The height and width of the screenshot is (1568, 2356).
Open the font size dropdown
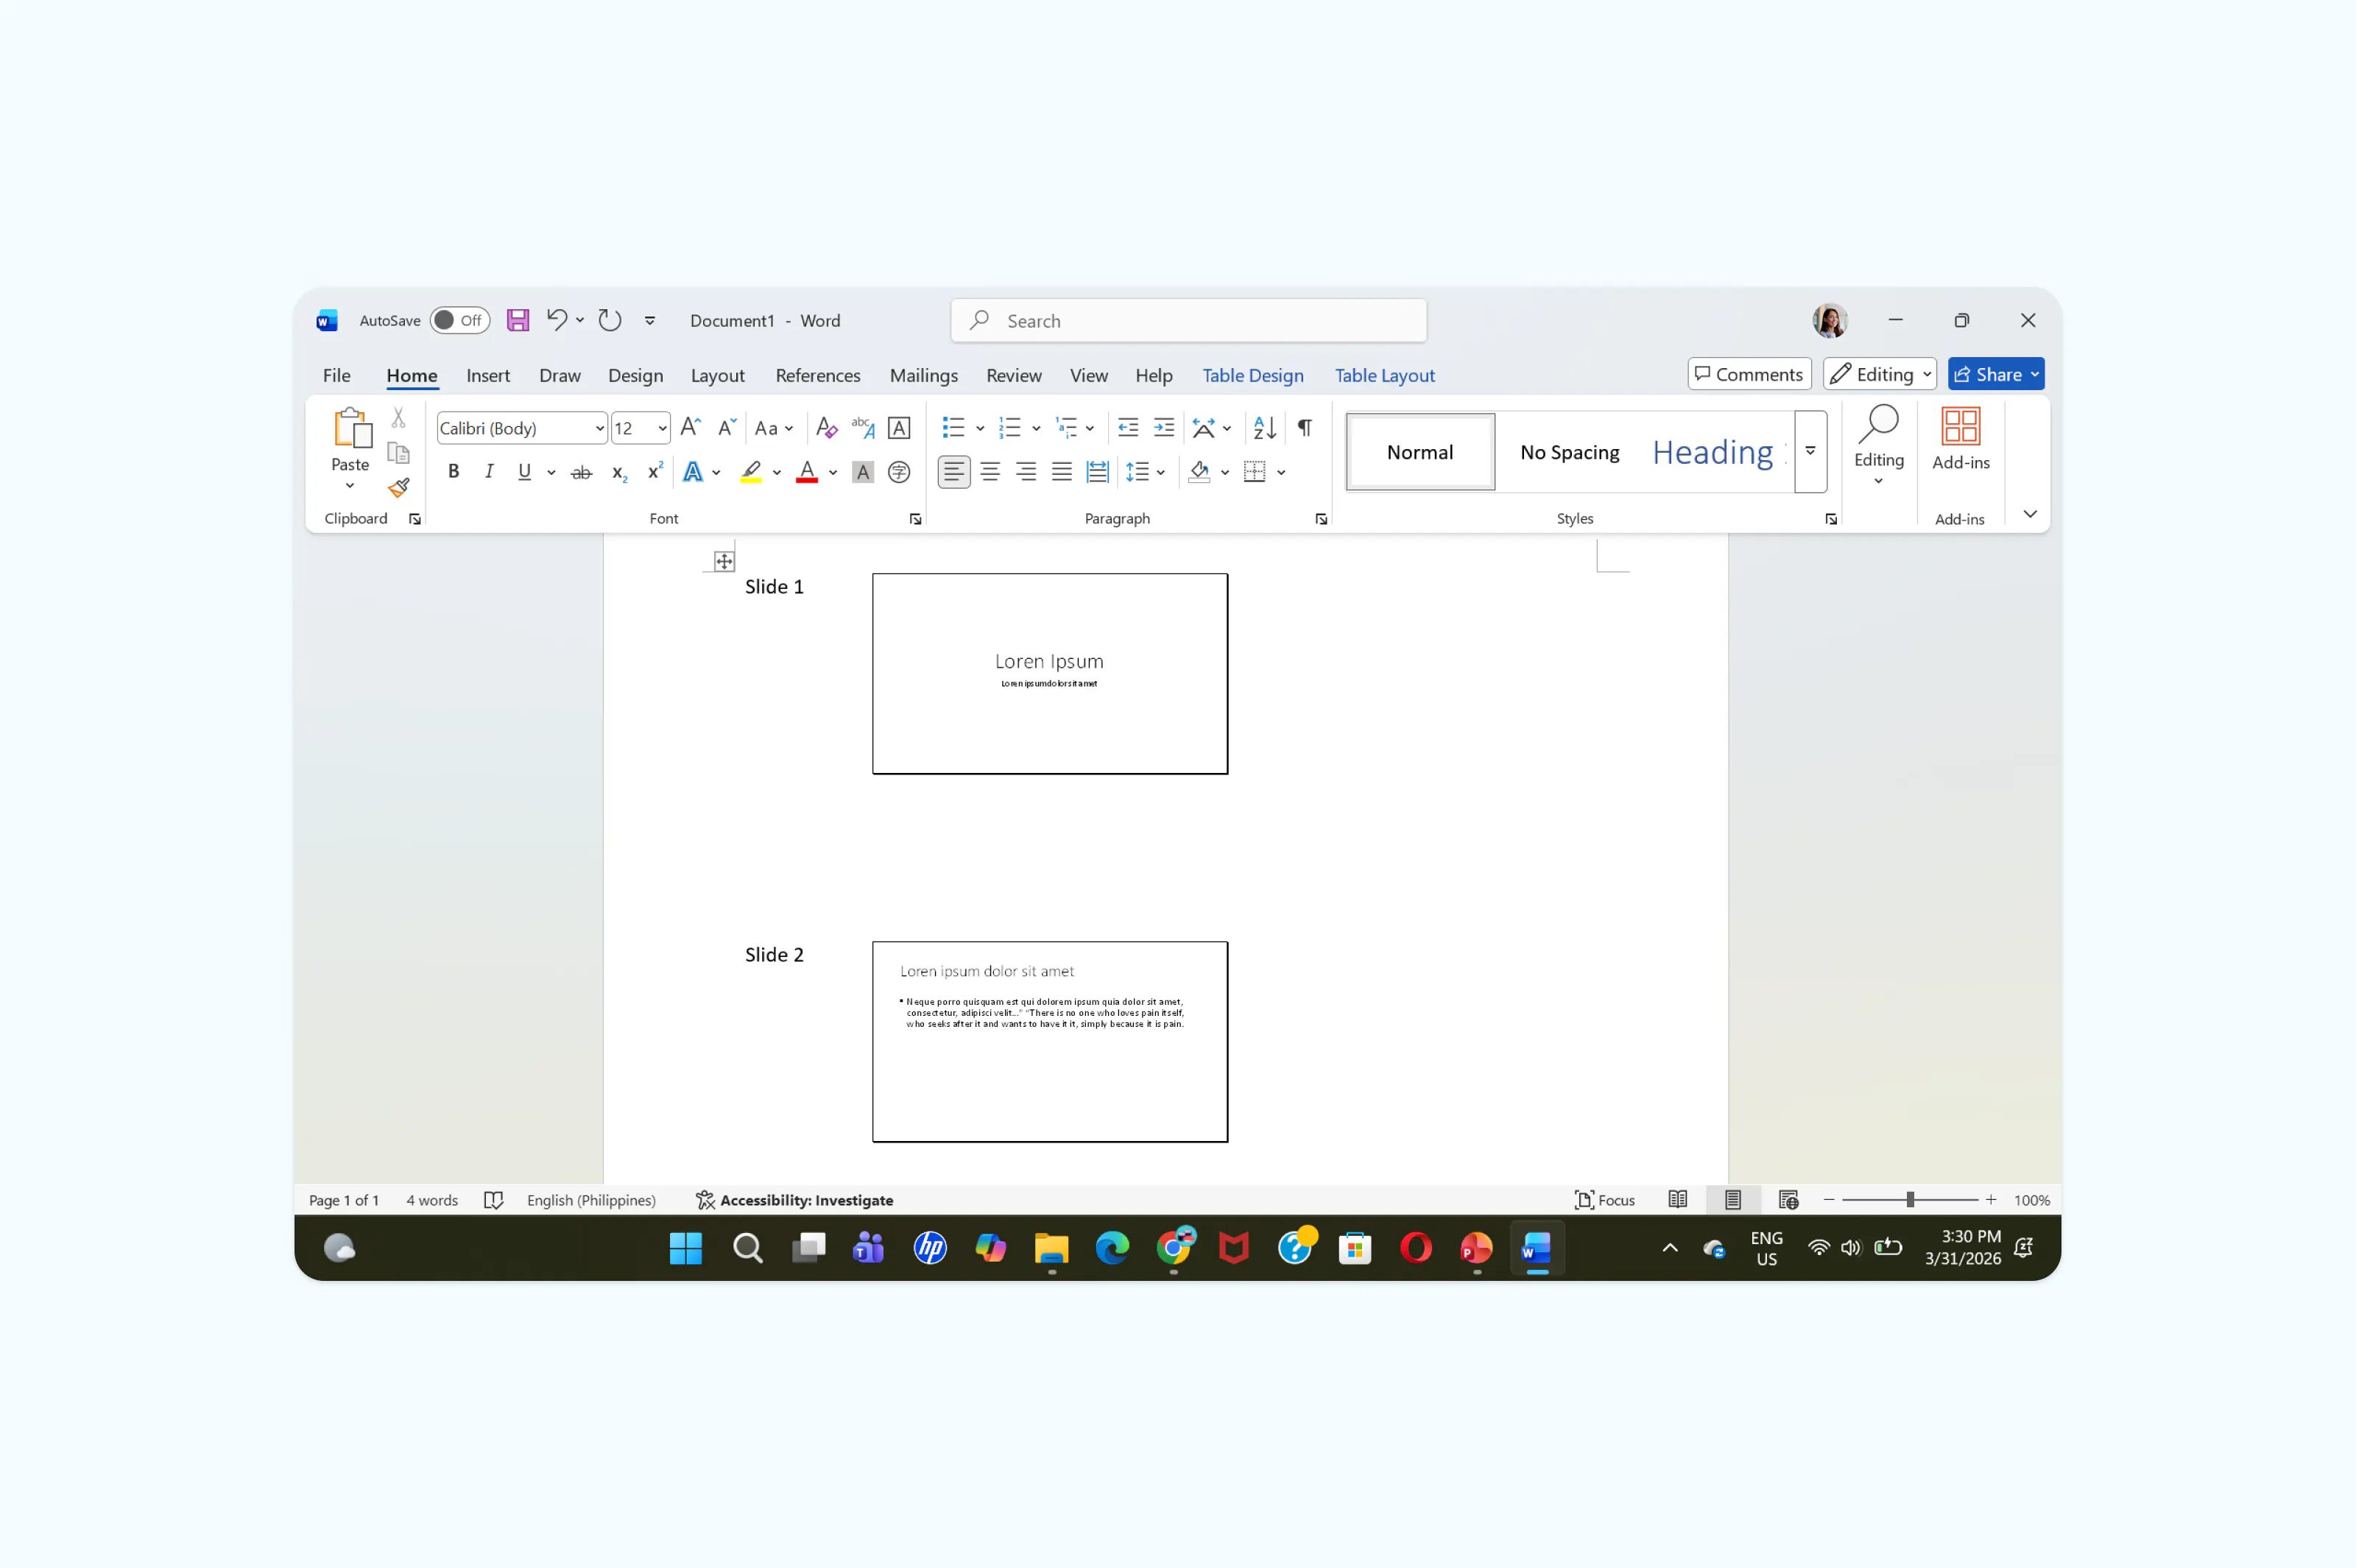662,428
